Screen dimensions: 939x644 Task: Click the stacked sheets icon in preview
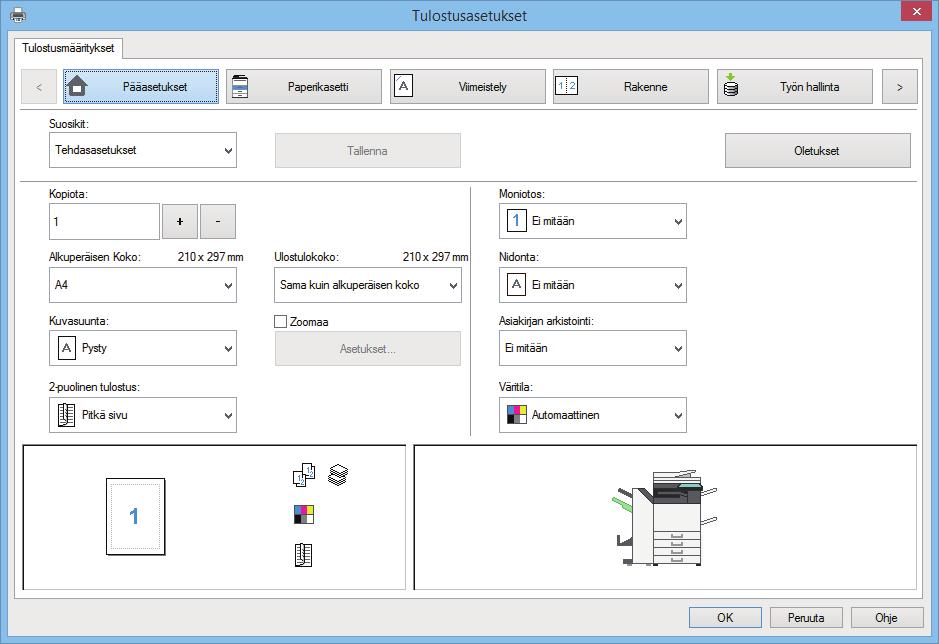click(x=338, y=475)
